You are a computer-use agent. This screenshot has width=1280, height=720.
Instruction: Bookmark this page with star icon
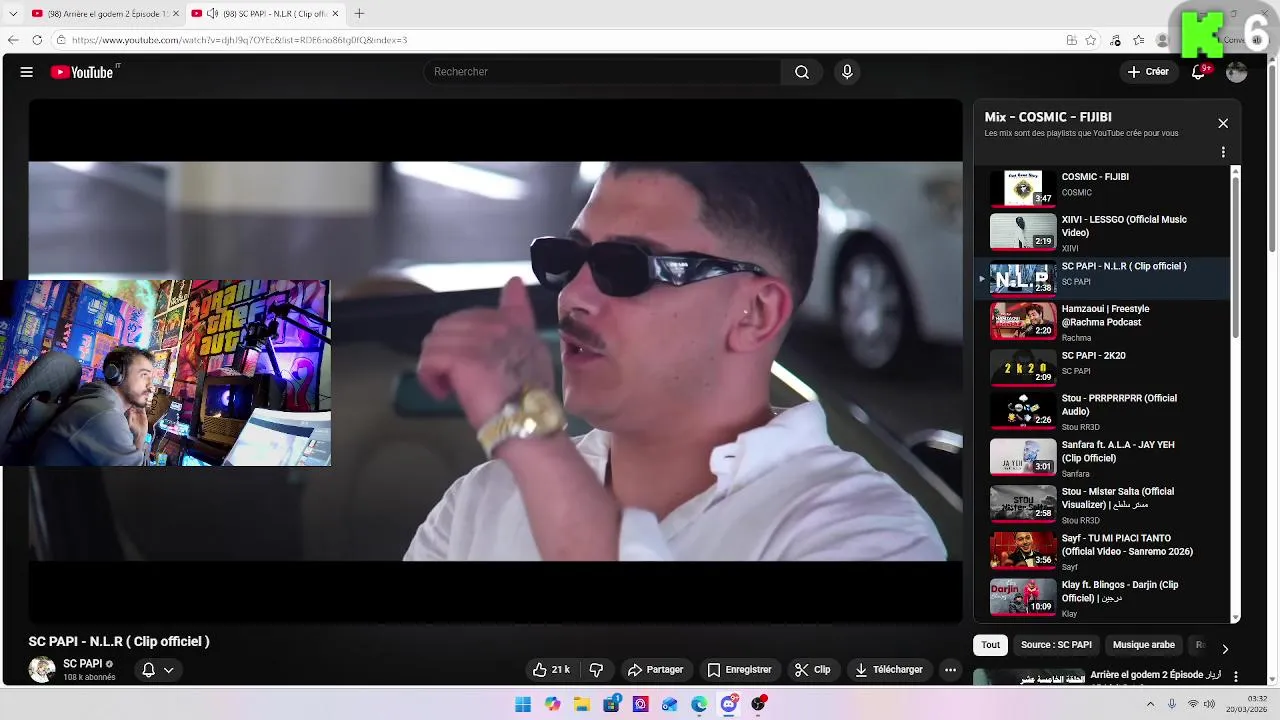pyautogui.click(x=1091, y=40)
